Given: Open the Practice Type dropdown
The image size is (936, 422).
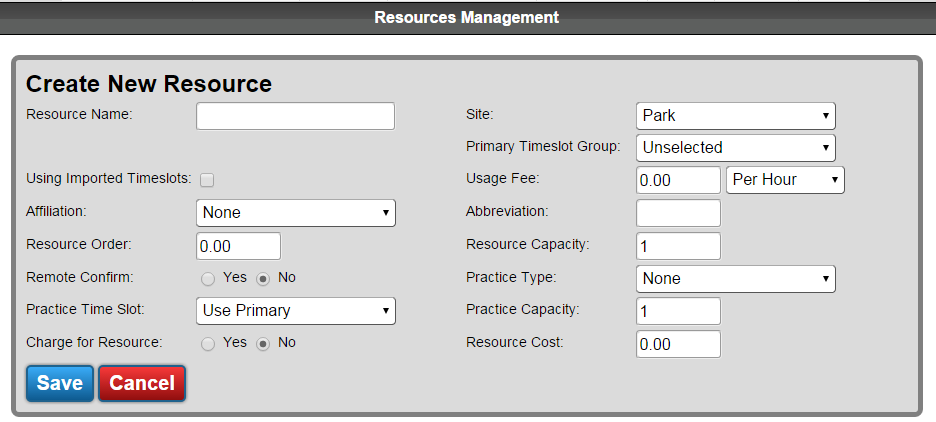Looking at the screenshot, I should point(735,279).
